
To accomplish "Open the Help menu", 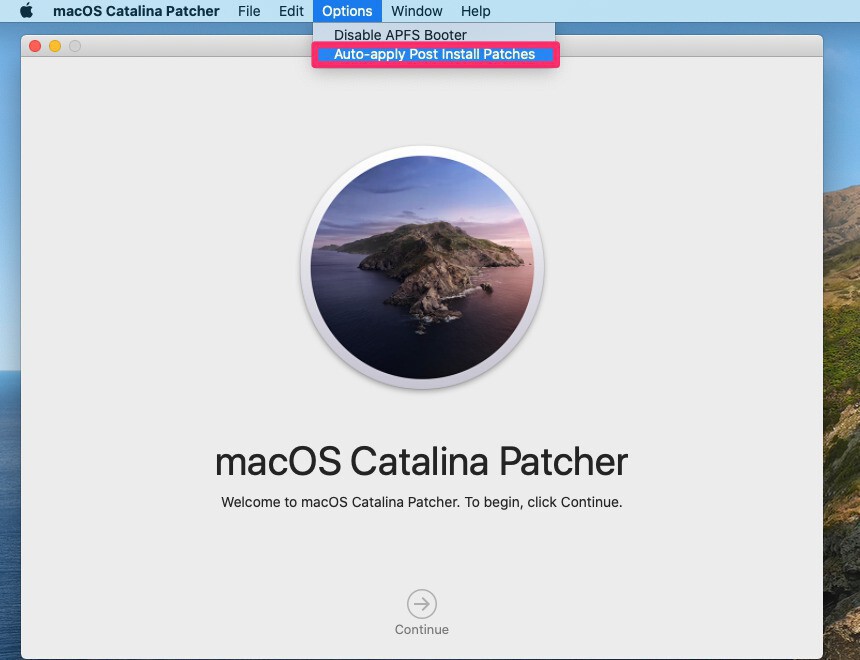I will 476,11.
